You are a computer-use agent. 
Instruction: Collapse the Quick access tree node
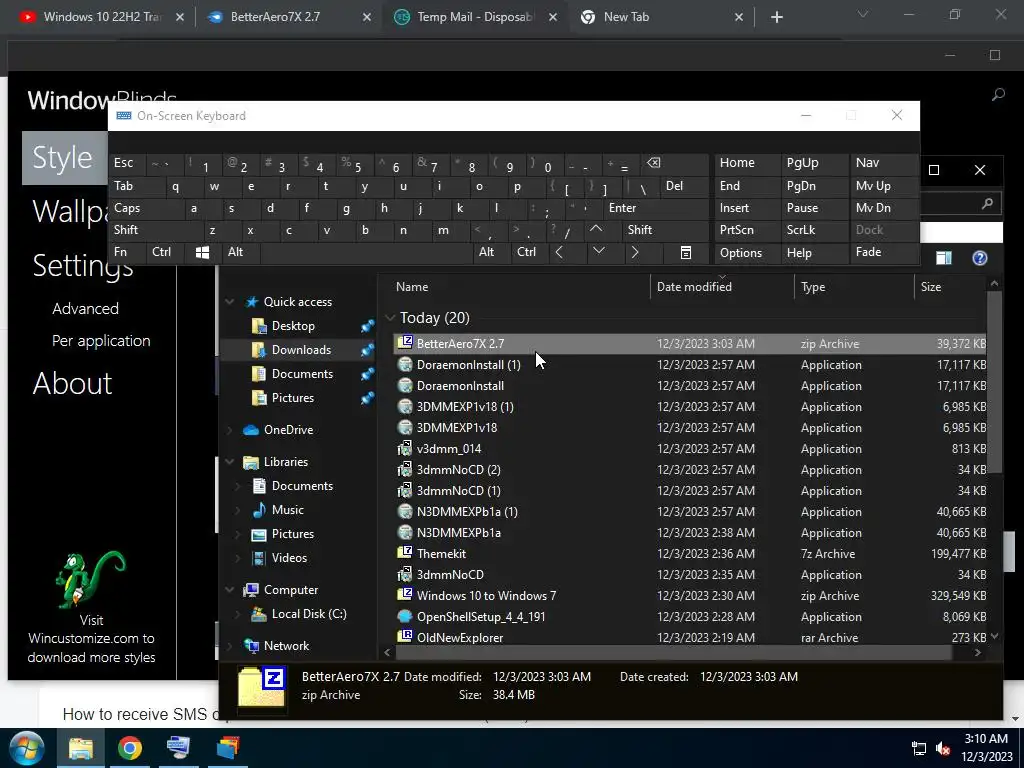coord(229,302)
